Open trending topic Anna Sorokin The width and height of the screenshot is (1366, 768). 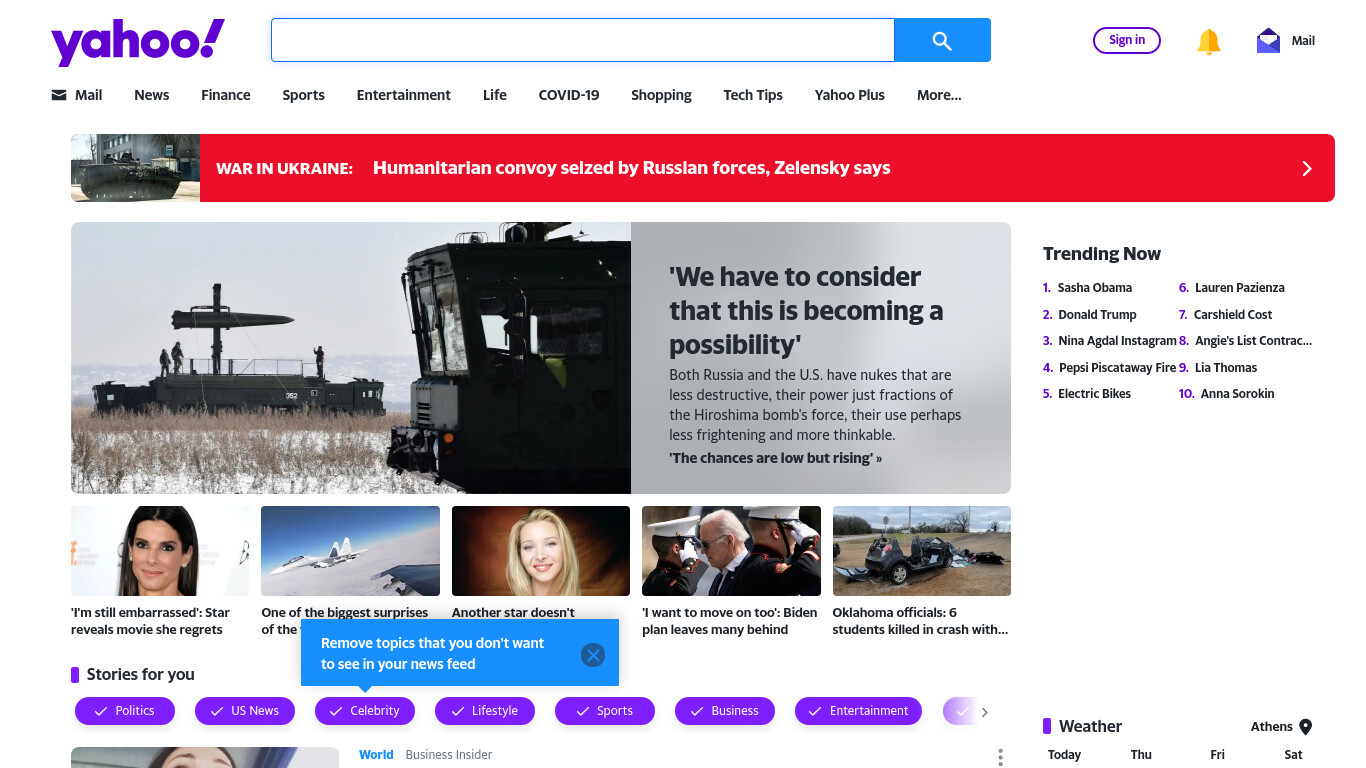point(1238,394)
